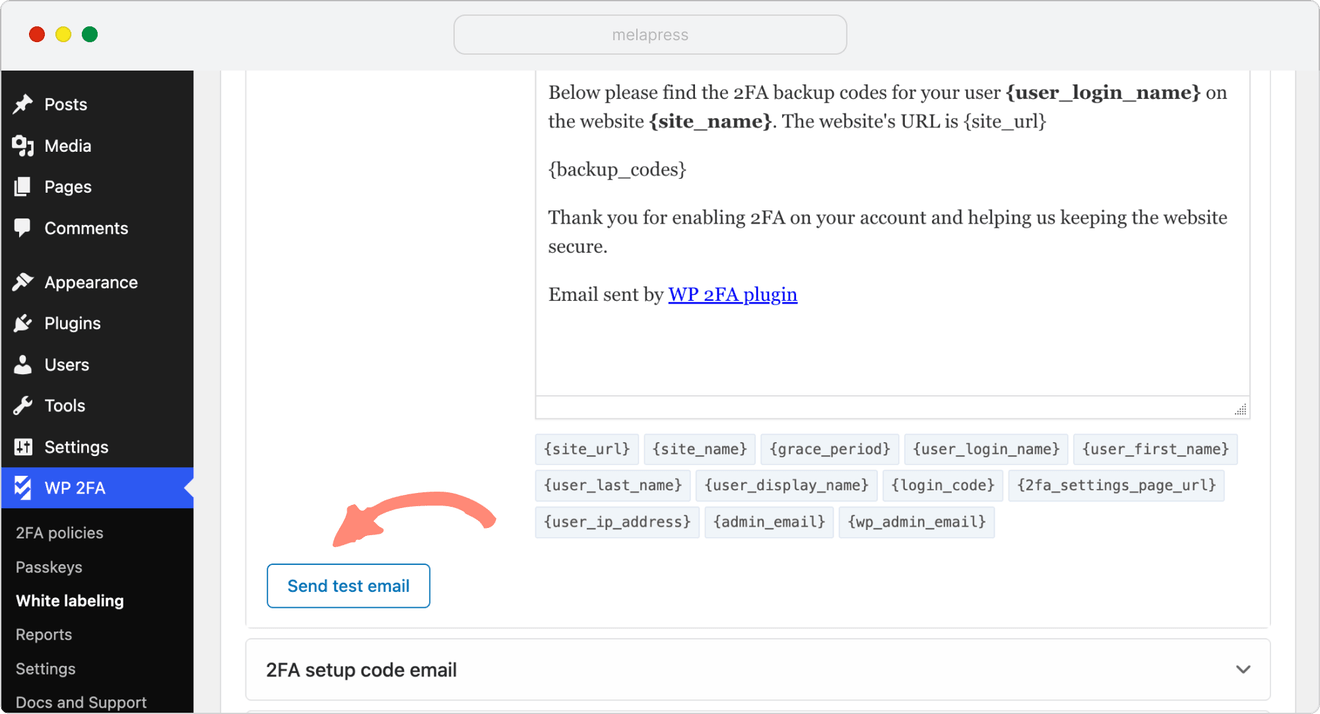Image resolution: width=1320 pixels, height=714 pixels.
Task: Insert the {admin_email} tag
Action: pos(769,521)
